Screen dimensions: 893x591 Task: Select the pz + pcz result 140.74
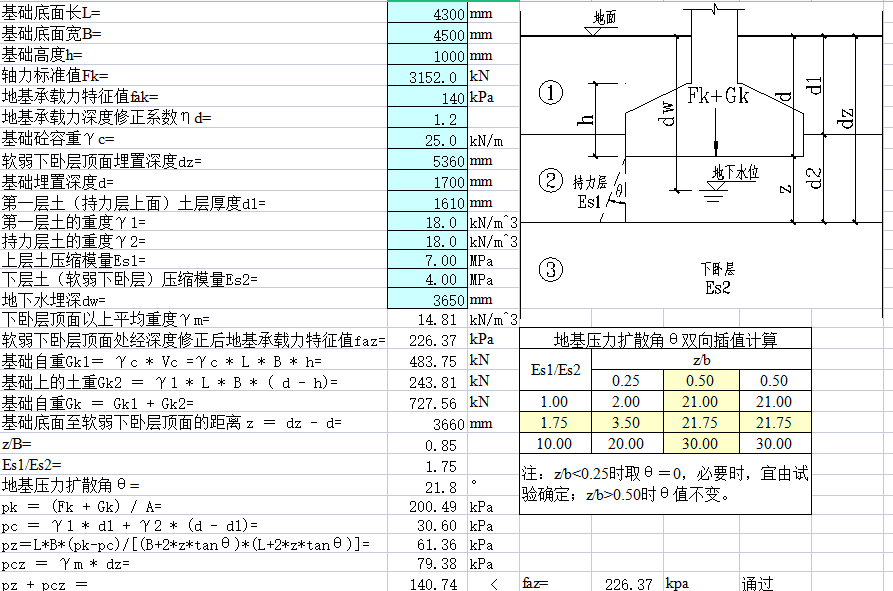[427, 584]
